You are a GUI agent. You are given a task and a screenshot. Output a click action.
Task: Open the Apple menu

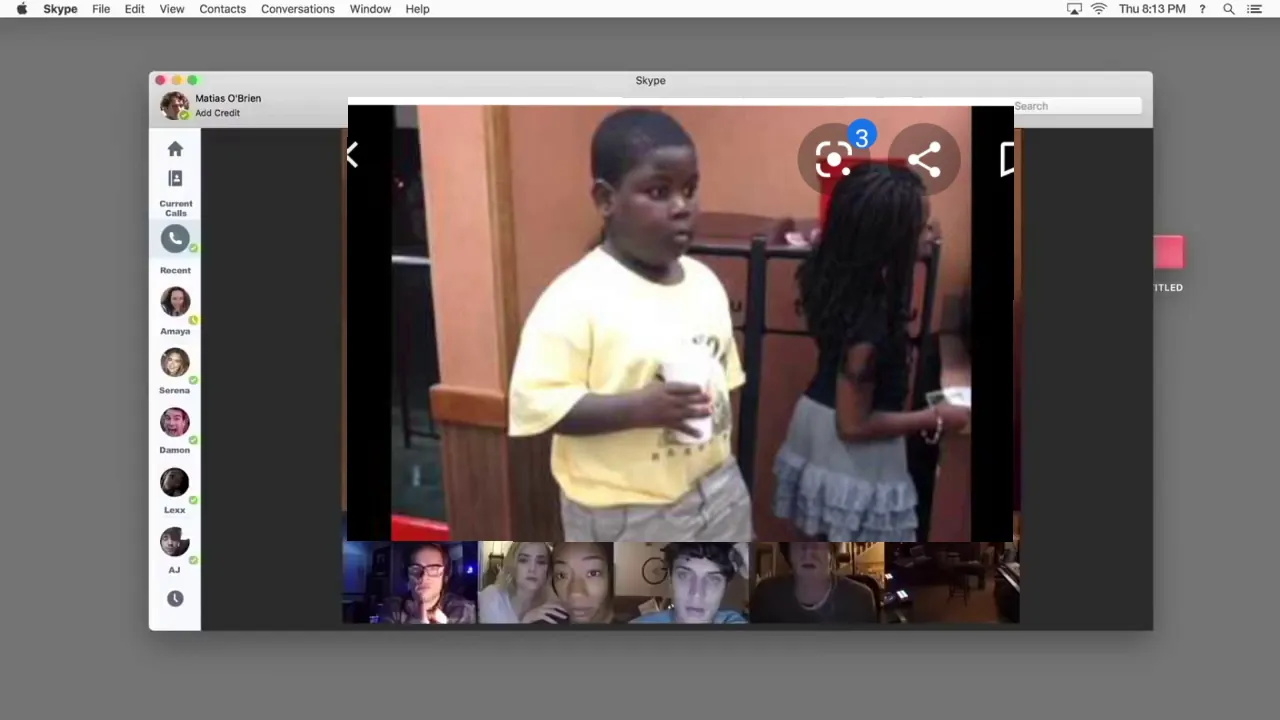21,9
